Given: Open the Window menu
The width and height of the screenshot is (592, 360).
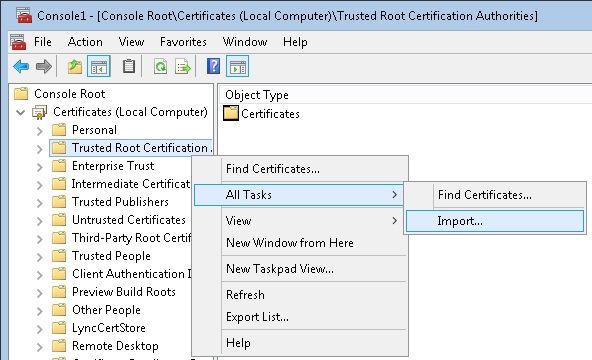Looking at the screenshot, I should [245, 42].
